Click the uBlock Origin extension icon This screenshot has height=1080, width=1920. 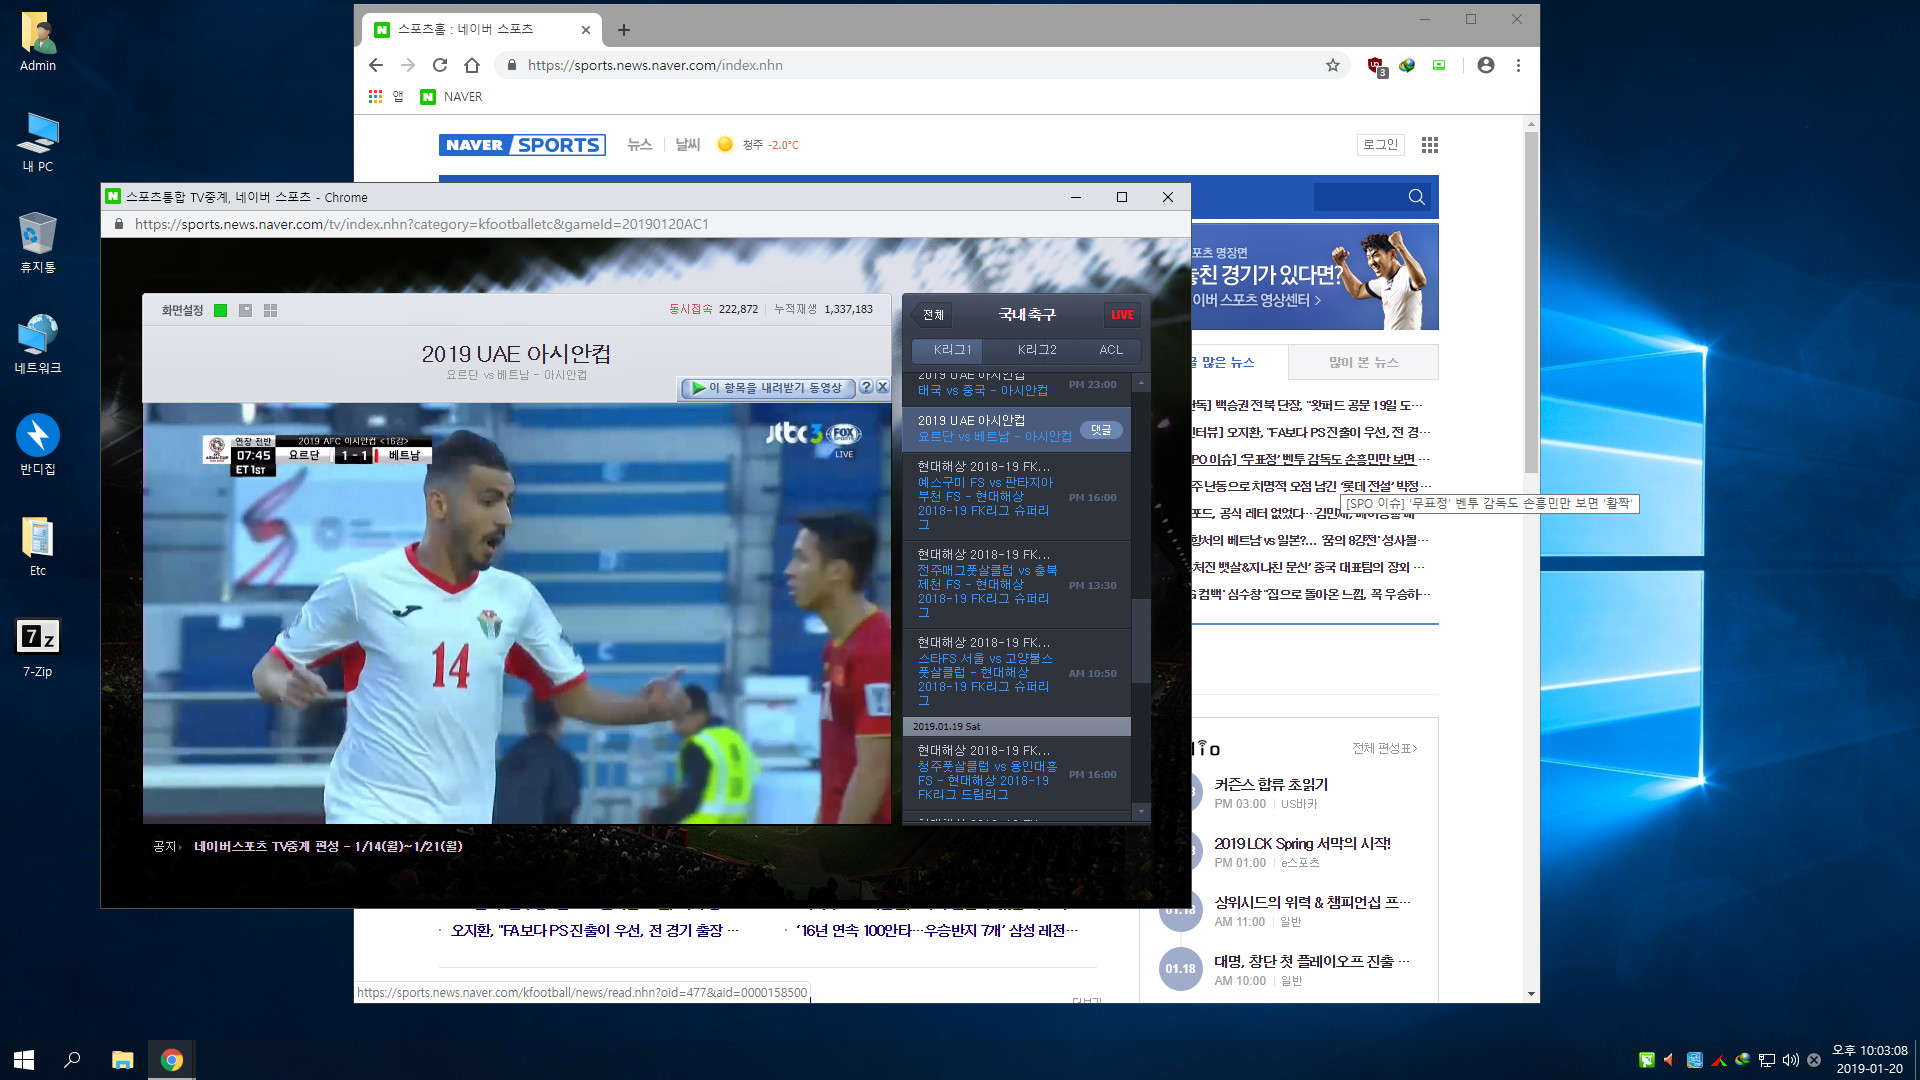pos(1377,66)
